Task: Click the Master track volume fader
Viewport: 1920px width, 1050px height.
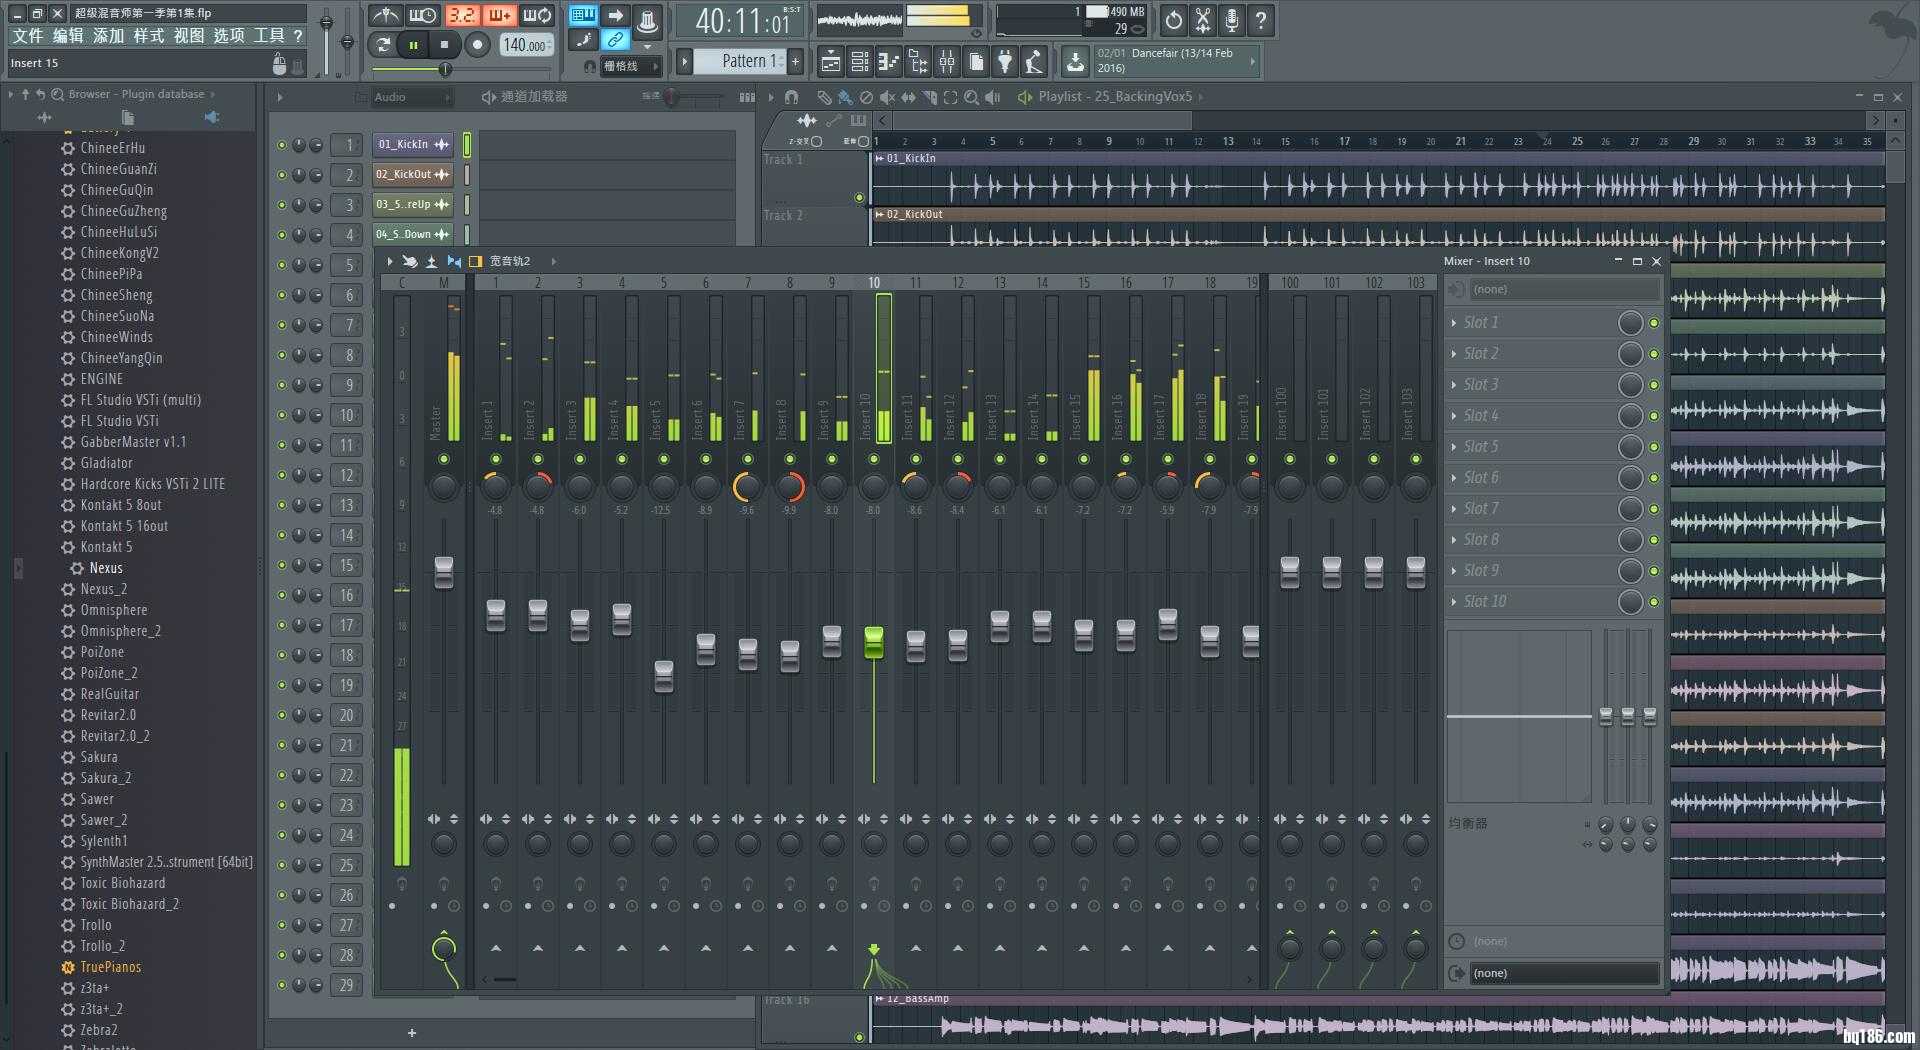Action: 444,572
